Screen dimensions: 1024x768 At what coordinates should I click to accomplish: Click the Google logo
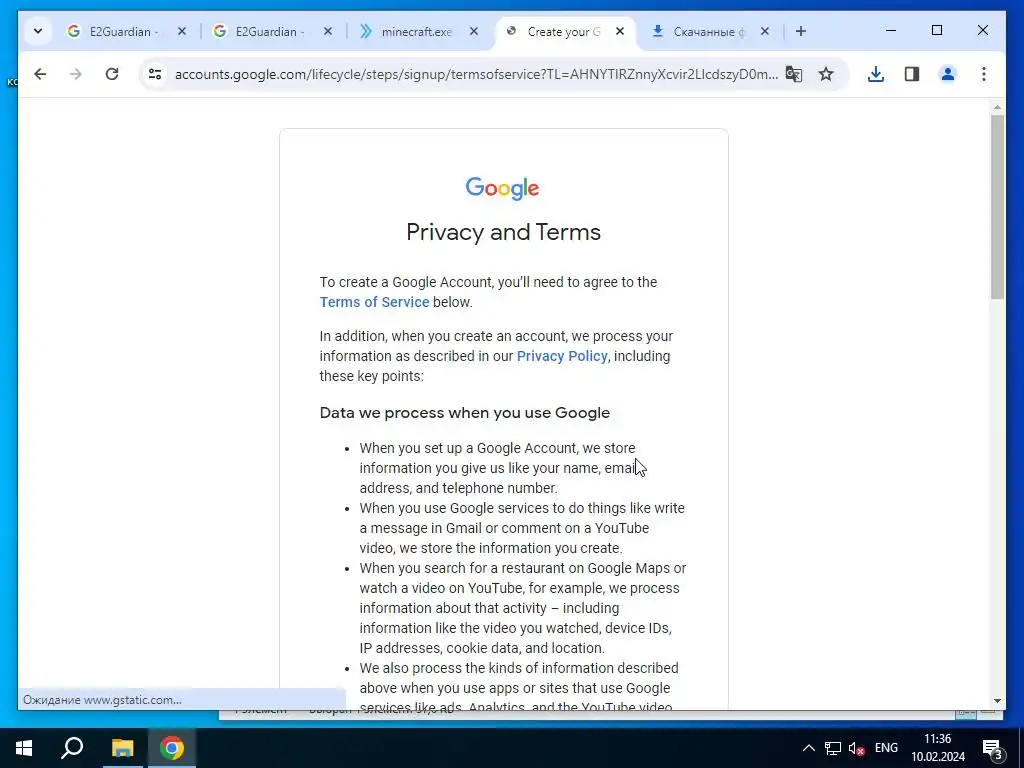click(x=502, y=188)
